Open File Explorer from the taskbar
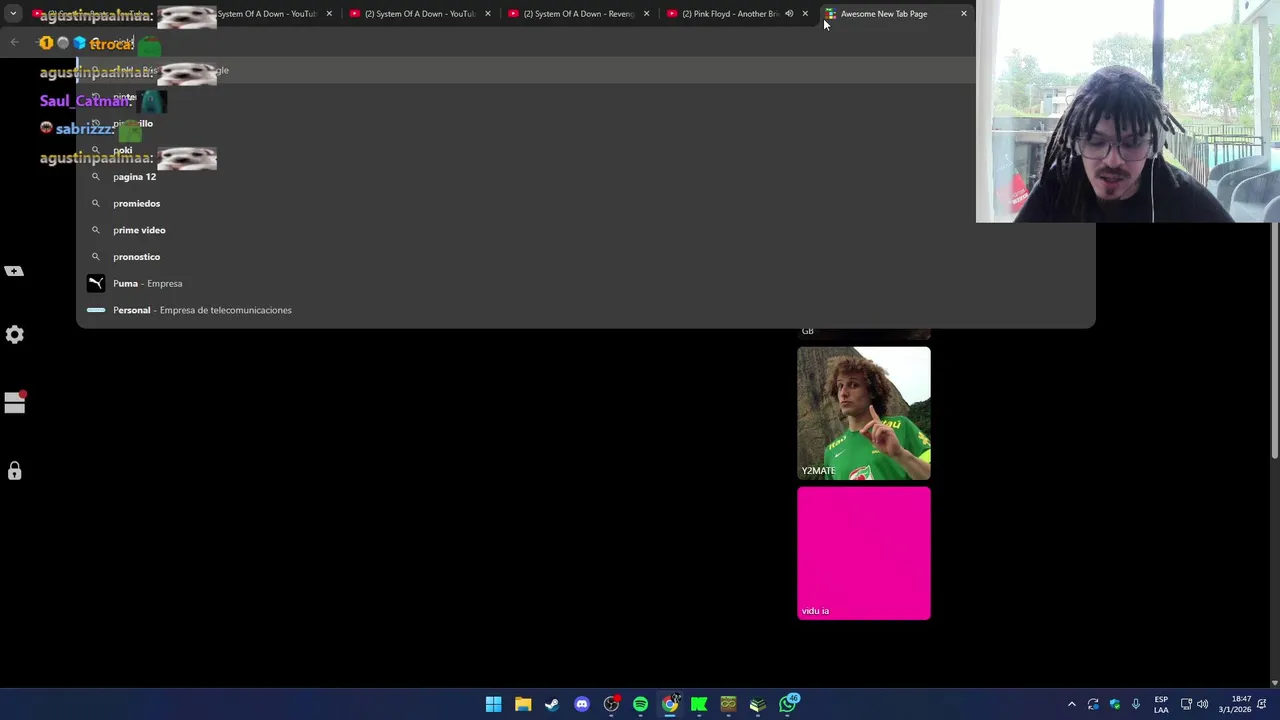The width and height of the screenshot is (1280, 720). click(x=523, y=704)
